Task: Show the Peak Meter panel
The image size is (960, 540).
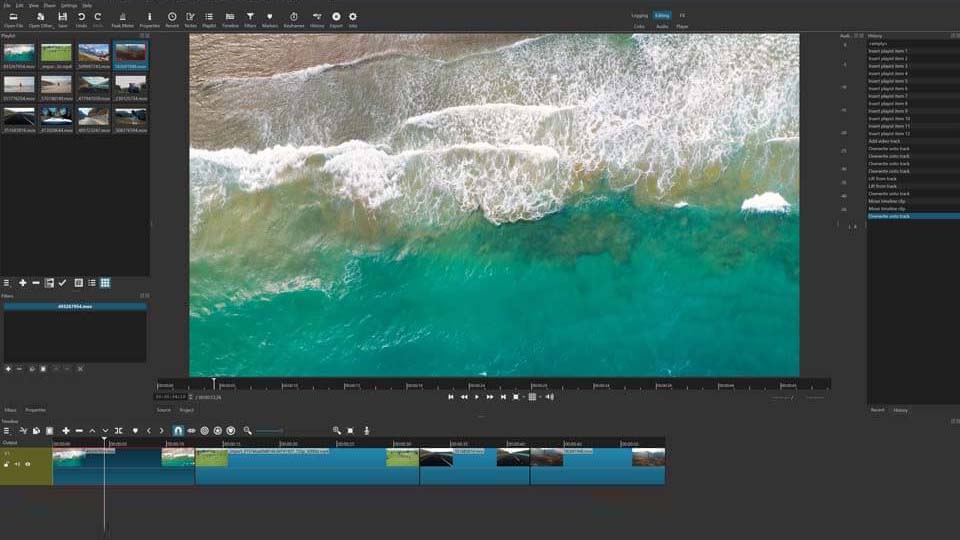Action: 122,17
